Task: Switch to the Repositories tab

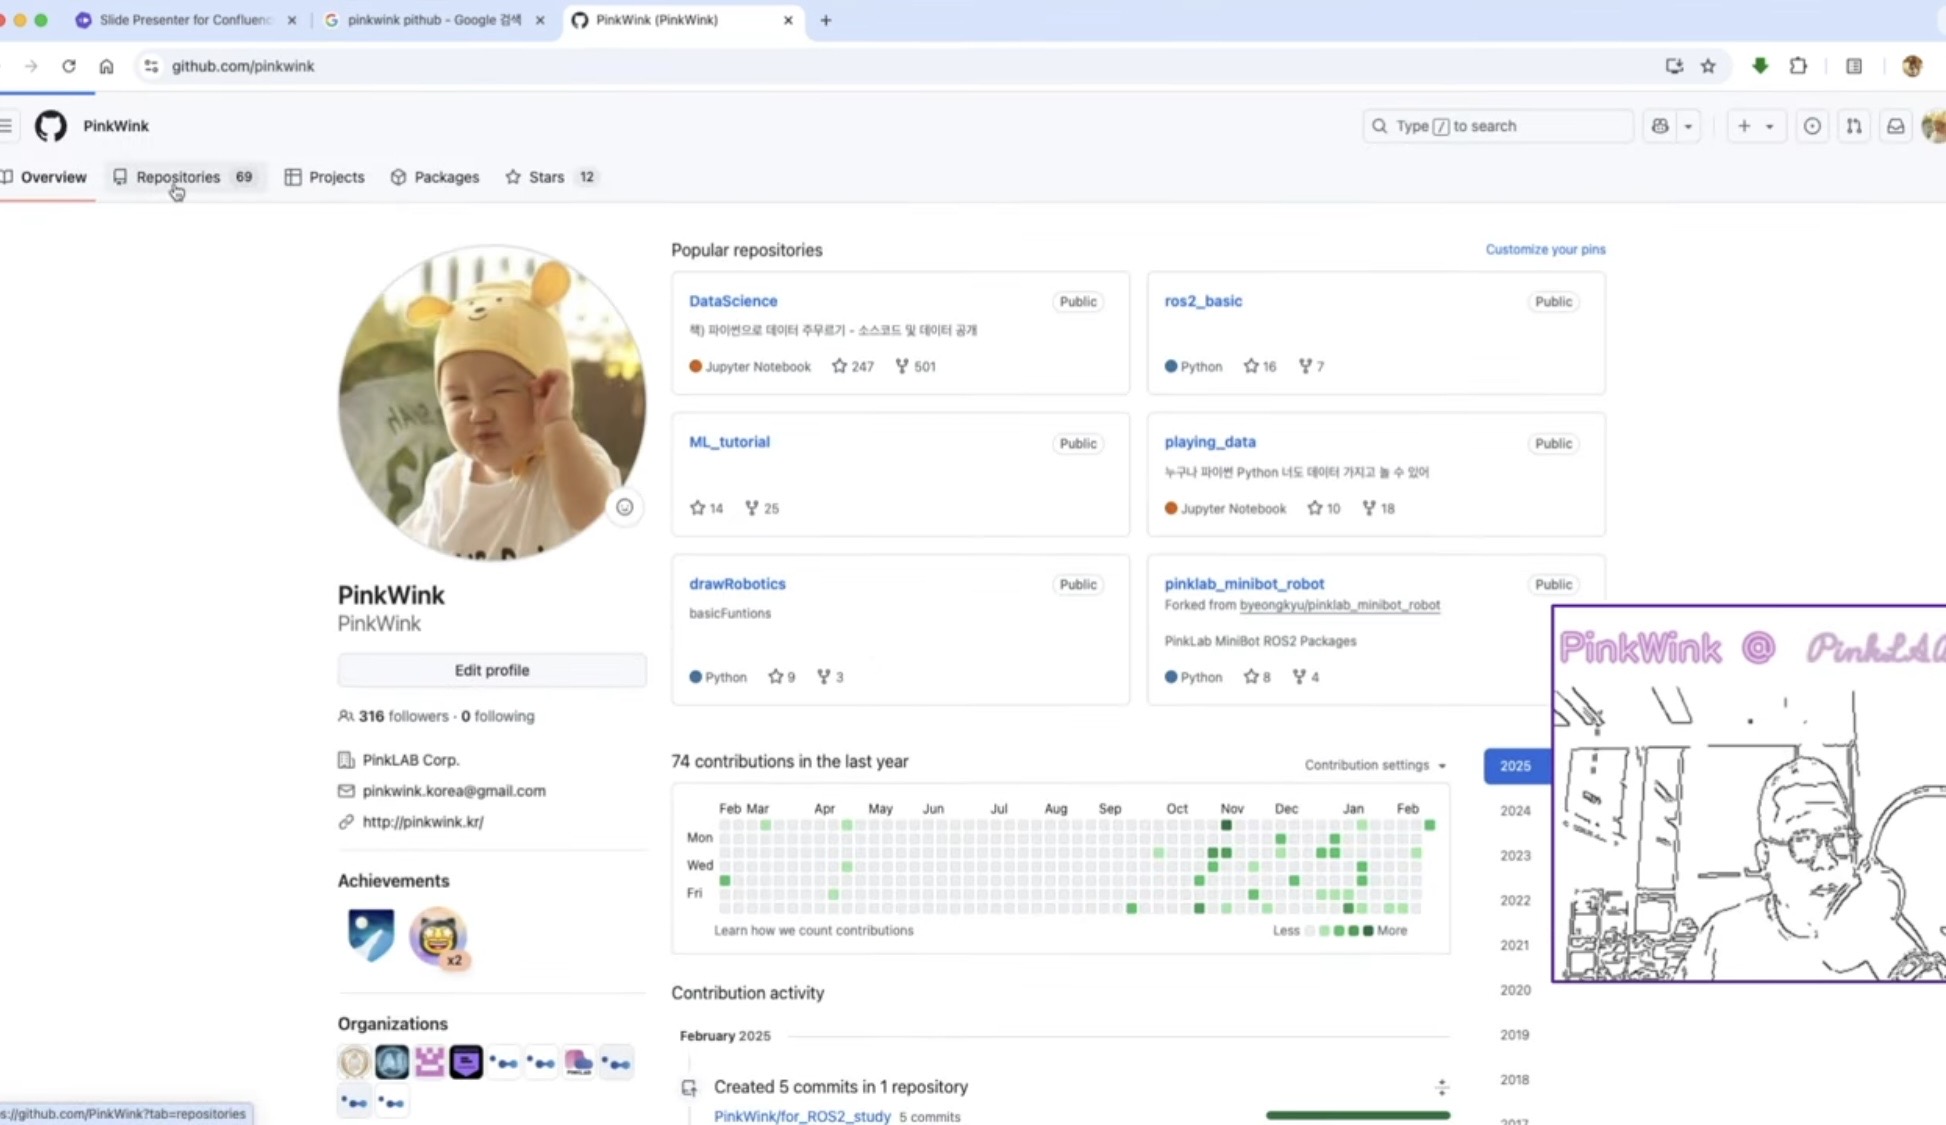Action: tap(178, 177)
